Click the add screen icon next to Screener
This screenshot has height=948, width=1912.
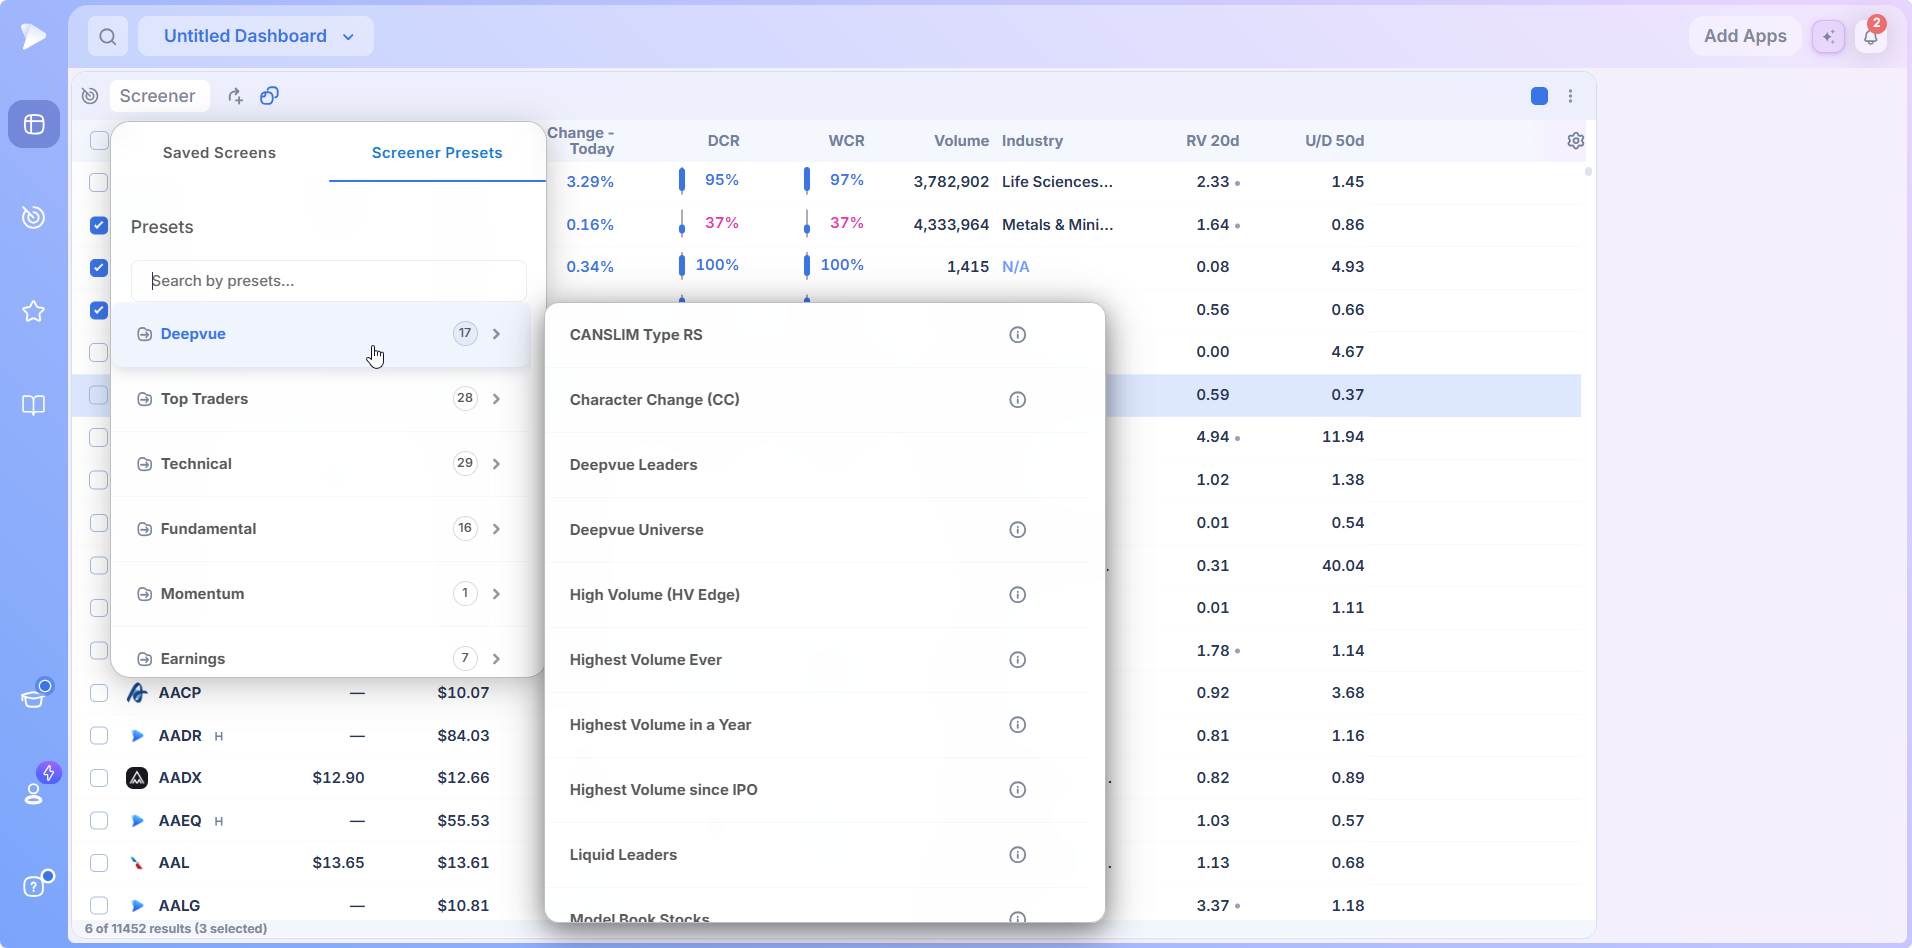235,96
